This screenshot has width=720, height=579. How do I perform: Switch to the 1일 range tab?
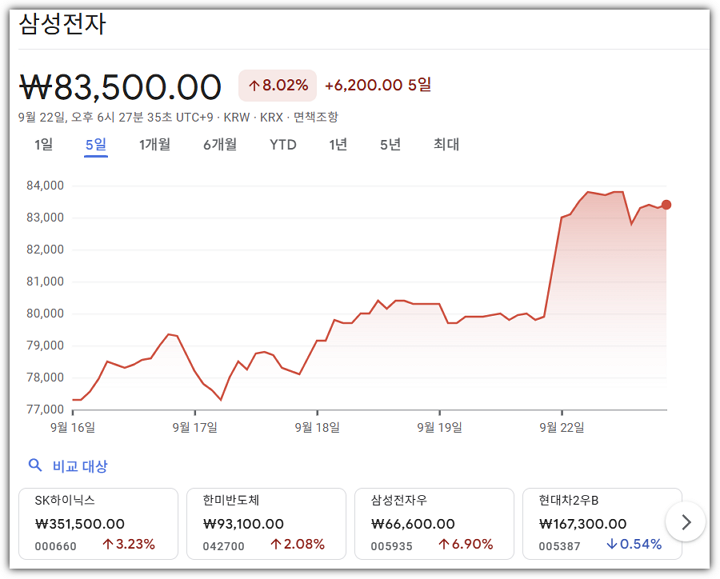click(44, 145)
